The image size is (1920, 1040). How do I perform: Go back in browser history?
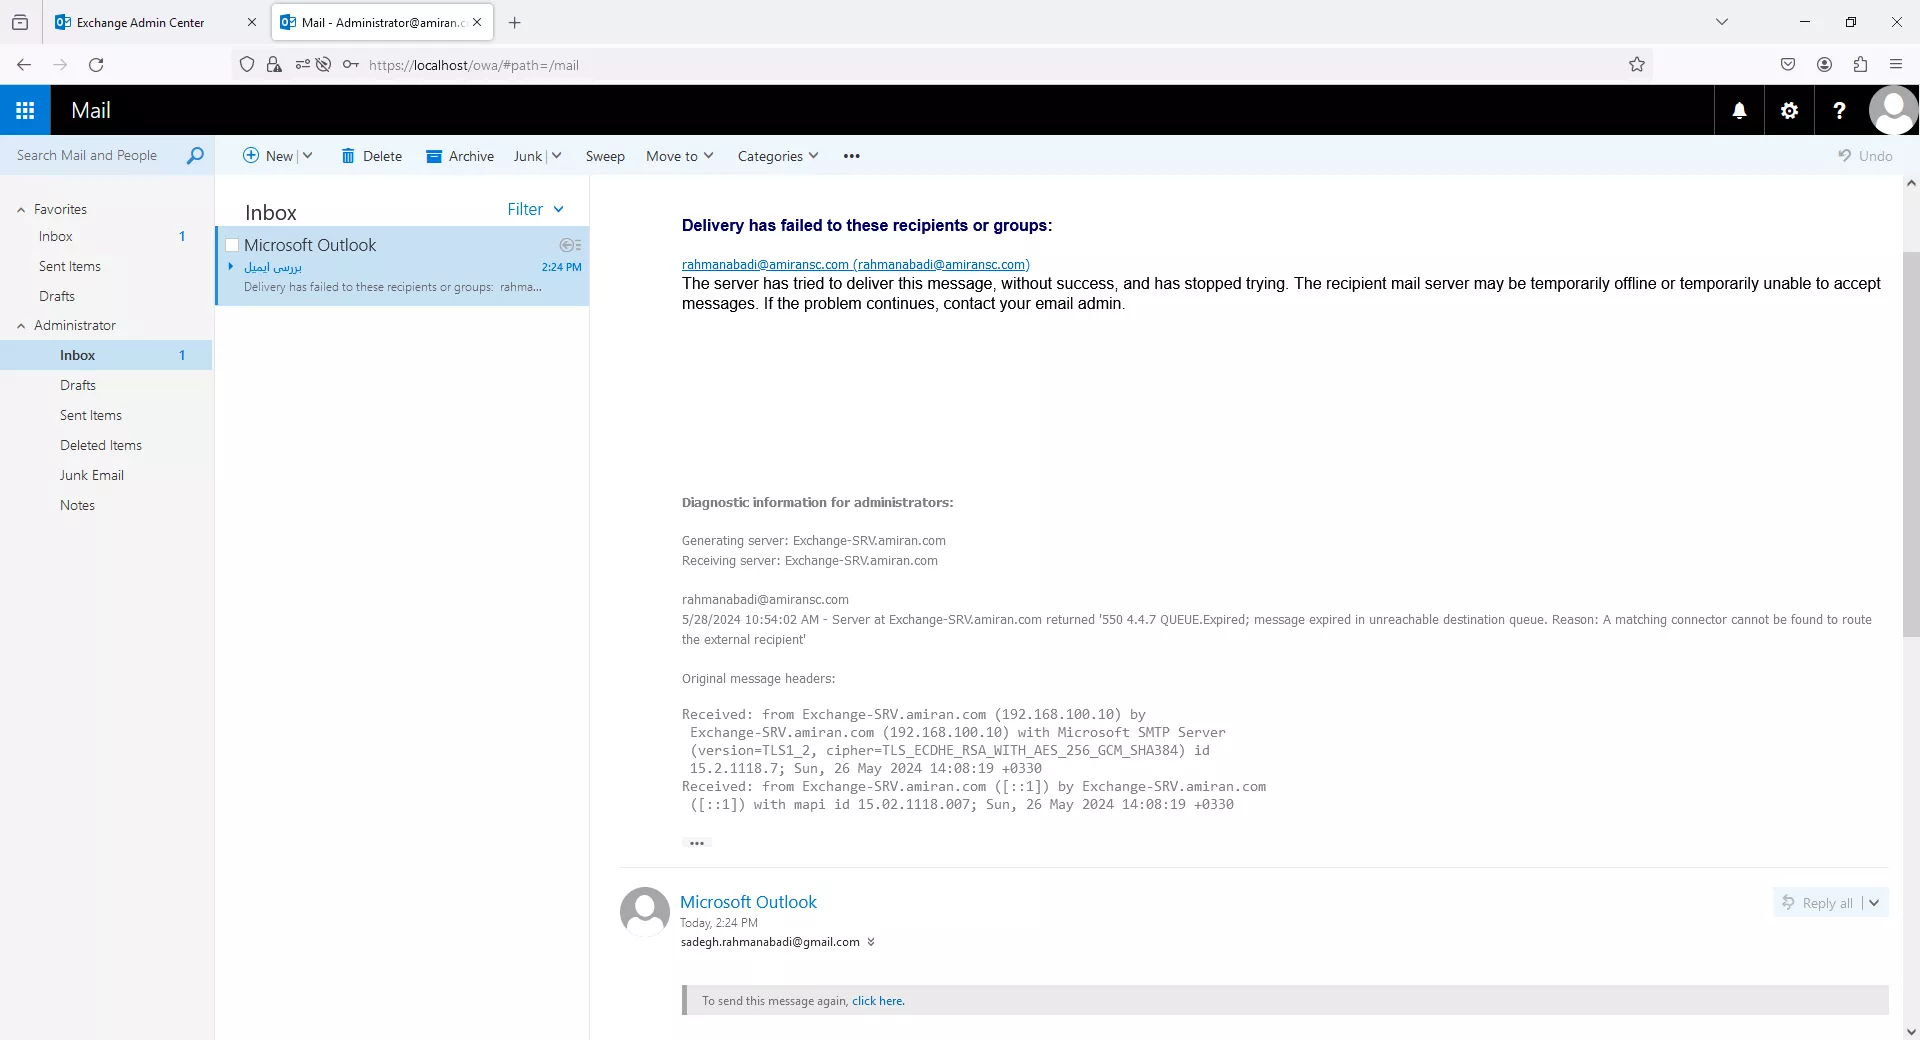pyautogui.click(x=24, y=65)
